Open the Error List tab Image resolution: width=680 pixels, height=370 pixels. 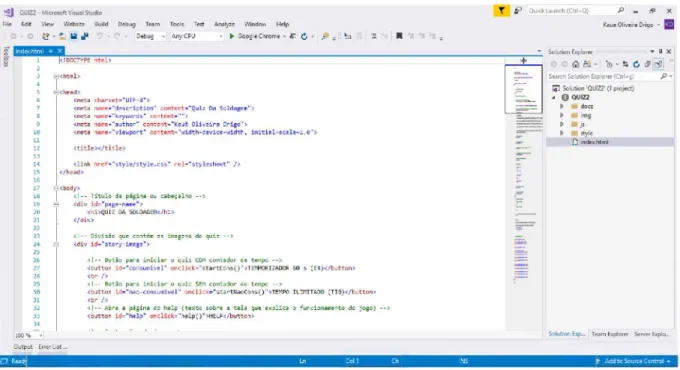(52, 347)
